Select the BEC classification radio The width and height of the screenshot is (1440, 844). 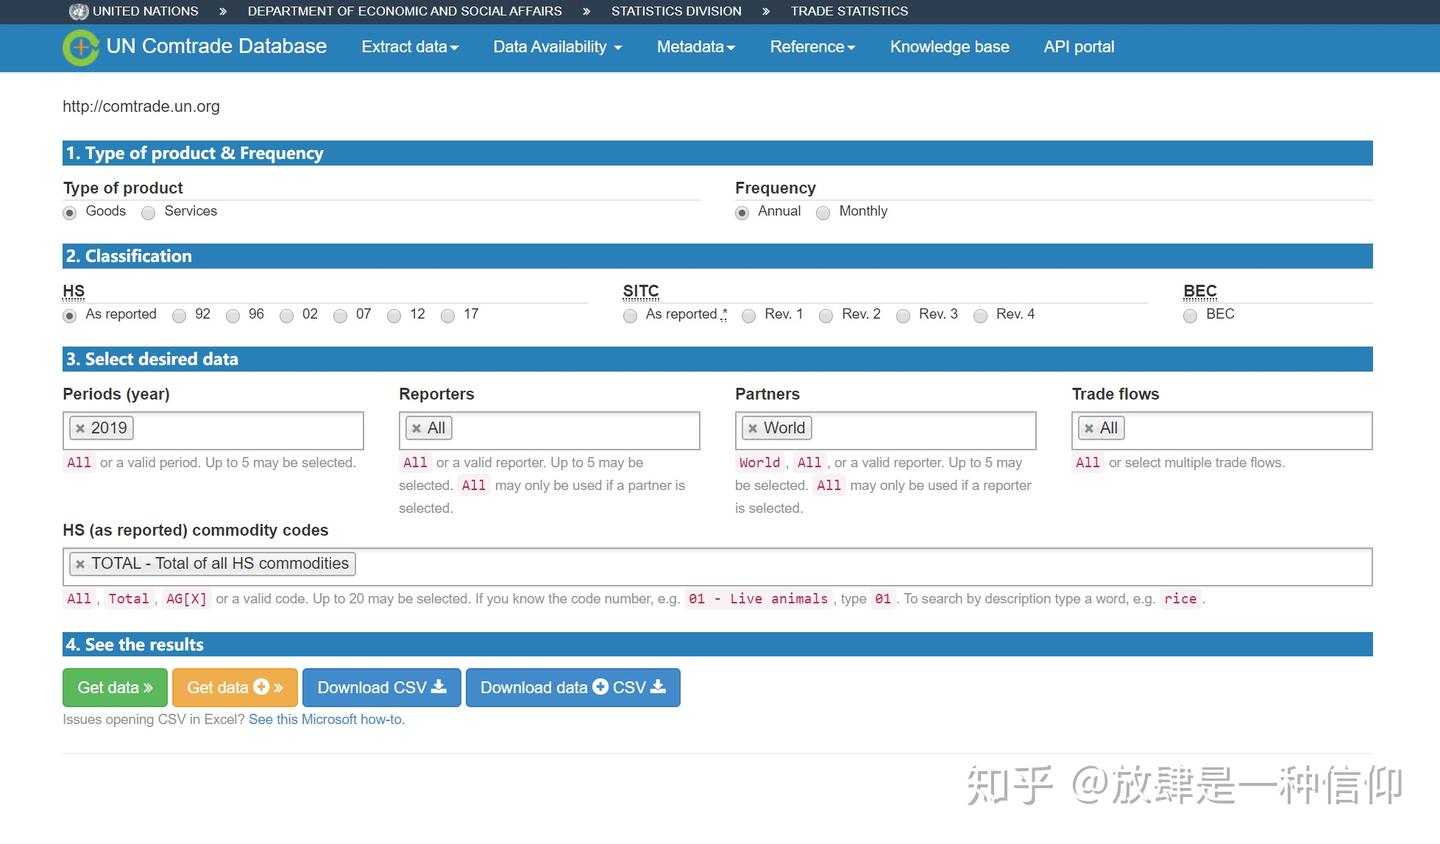1190,316
